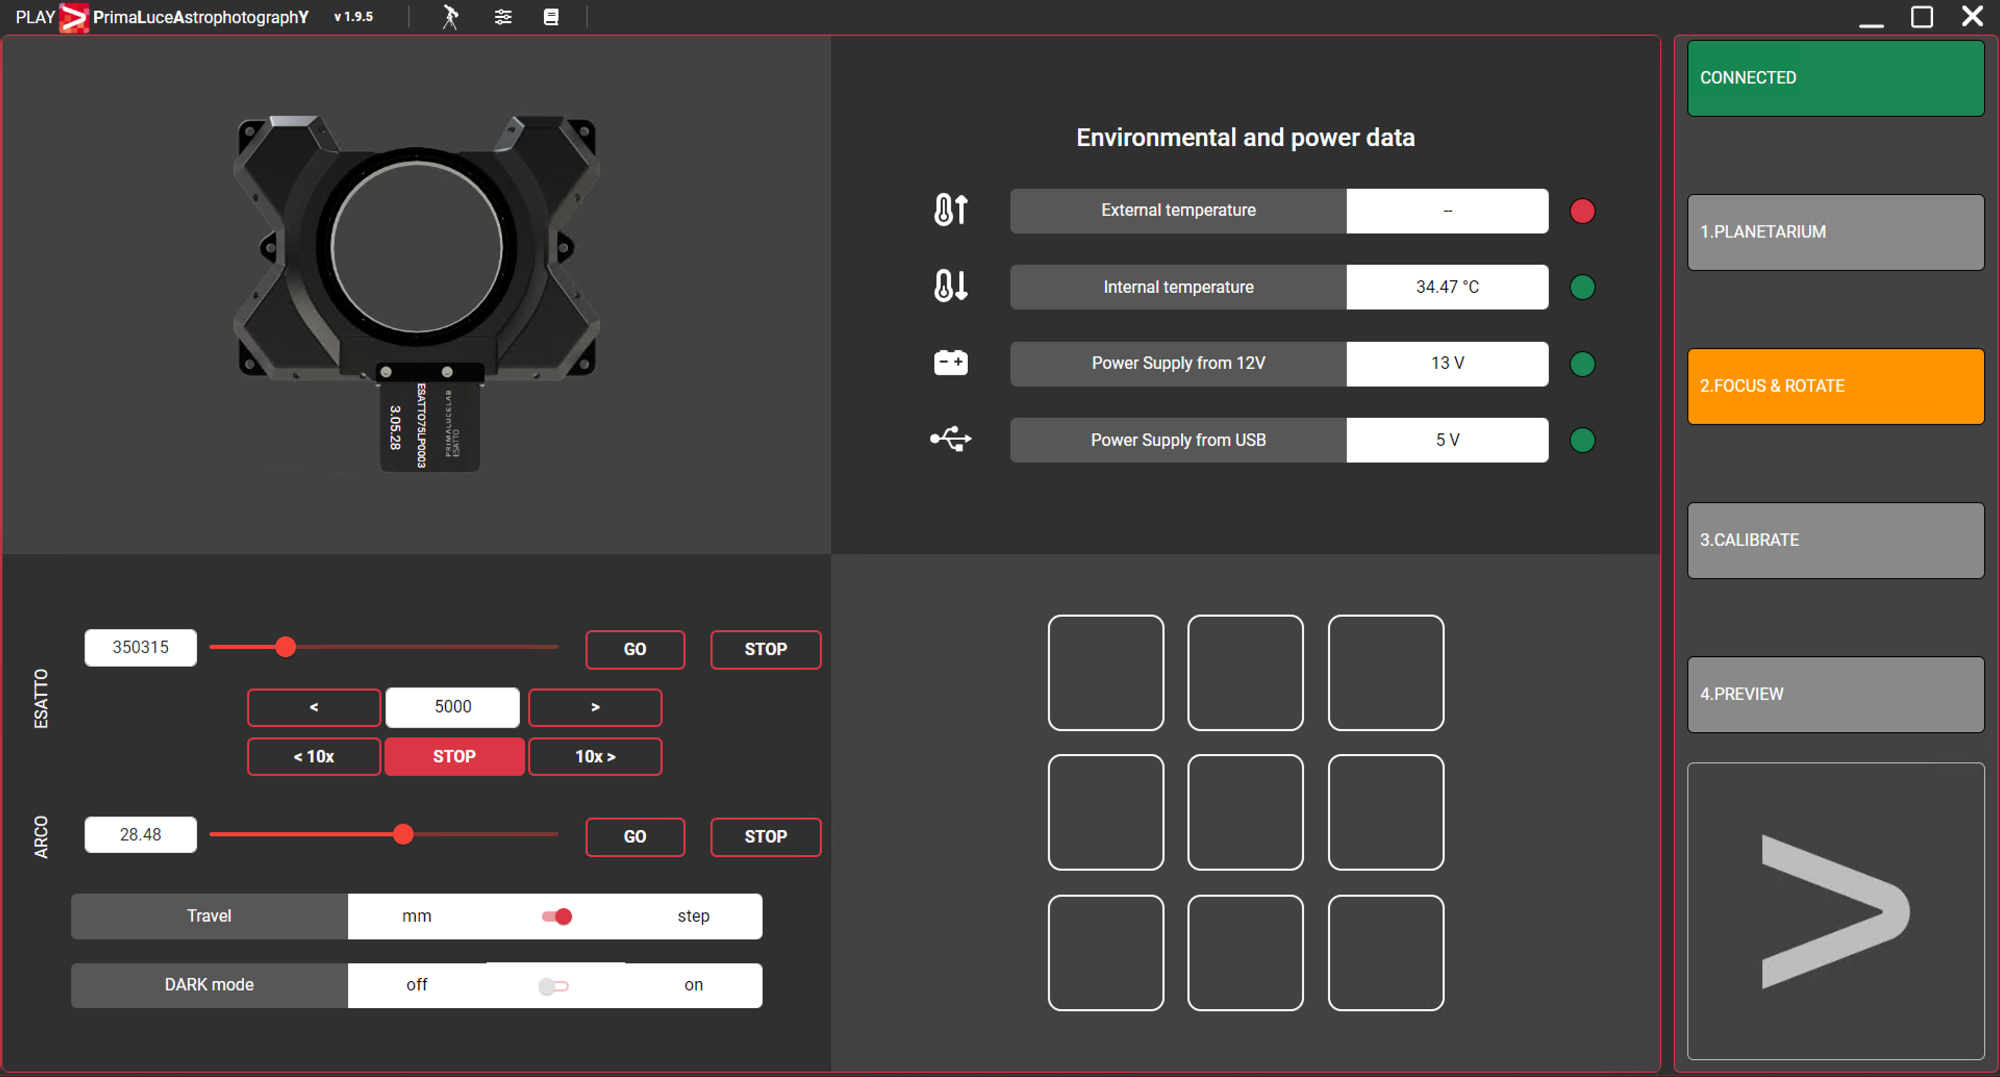Click the 12V battery icon
2000x1077 pixels.
(x=950, y=362)
